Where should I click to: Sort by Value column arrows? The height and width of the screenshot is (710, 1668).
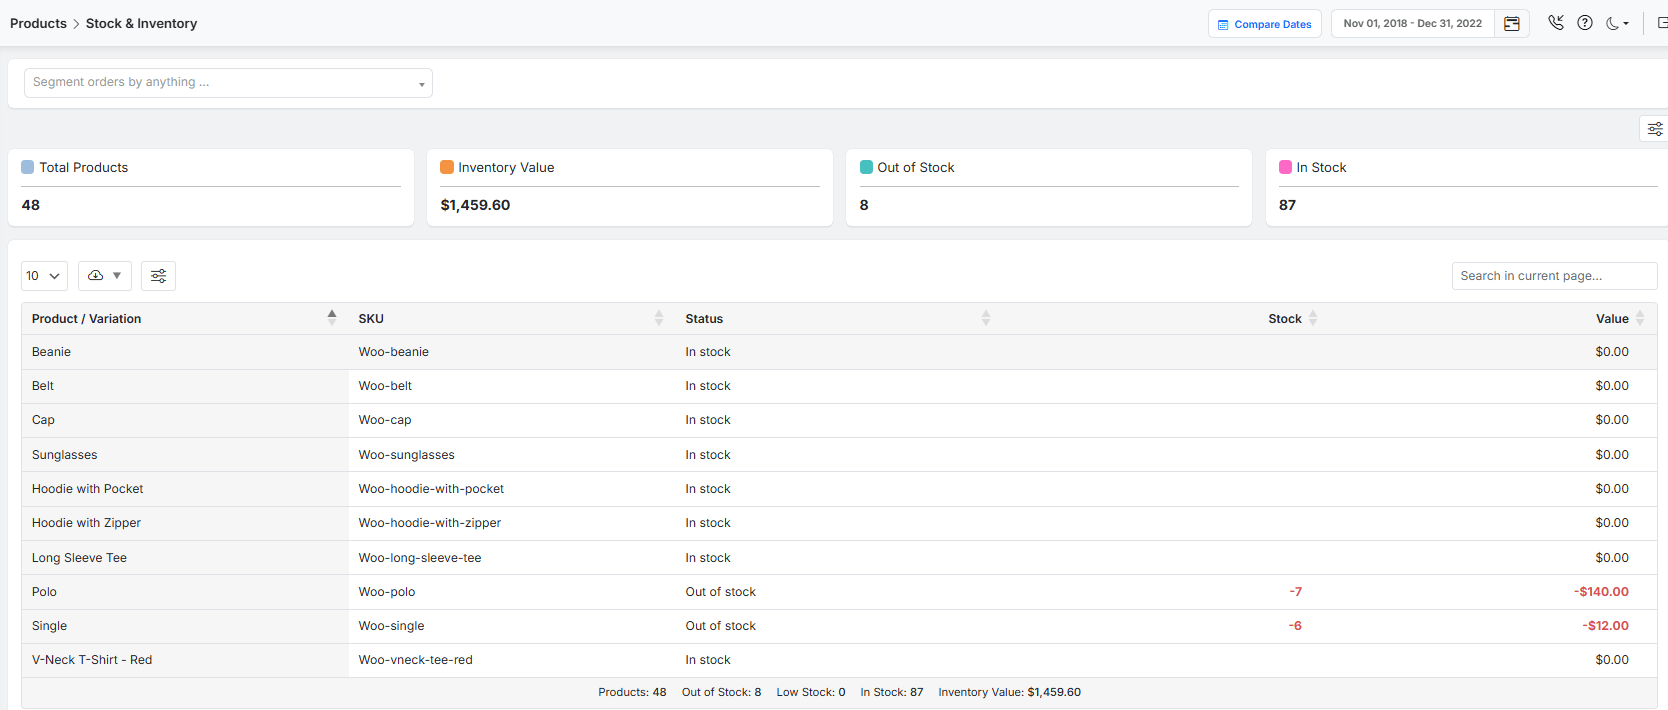click(1640, 318)
